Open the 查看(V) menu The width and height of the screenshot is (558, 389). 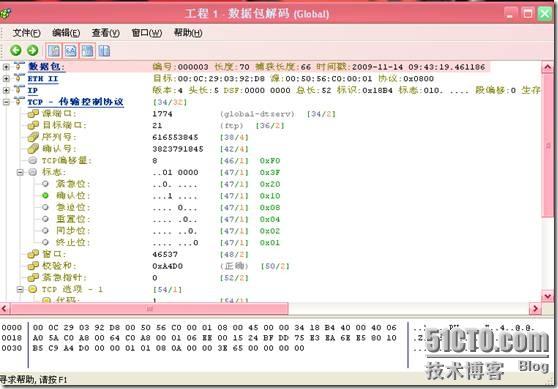click(106, 33)
